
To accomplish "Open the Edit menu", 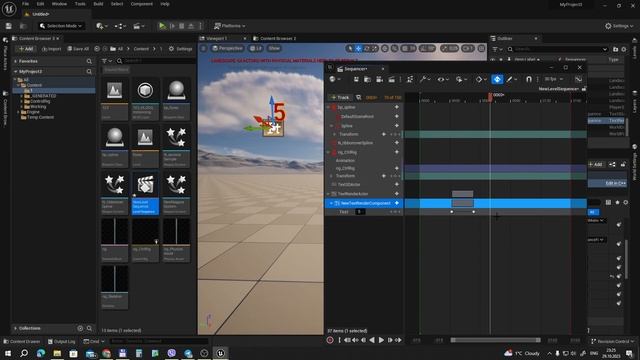I will (40, 4).
